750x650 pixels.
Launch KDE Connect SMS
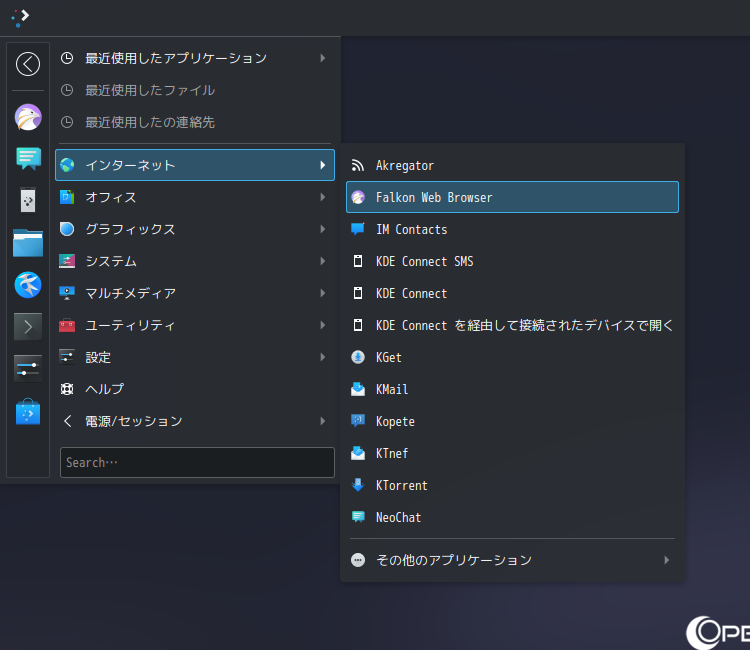[x=512, y=261]
